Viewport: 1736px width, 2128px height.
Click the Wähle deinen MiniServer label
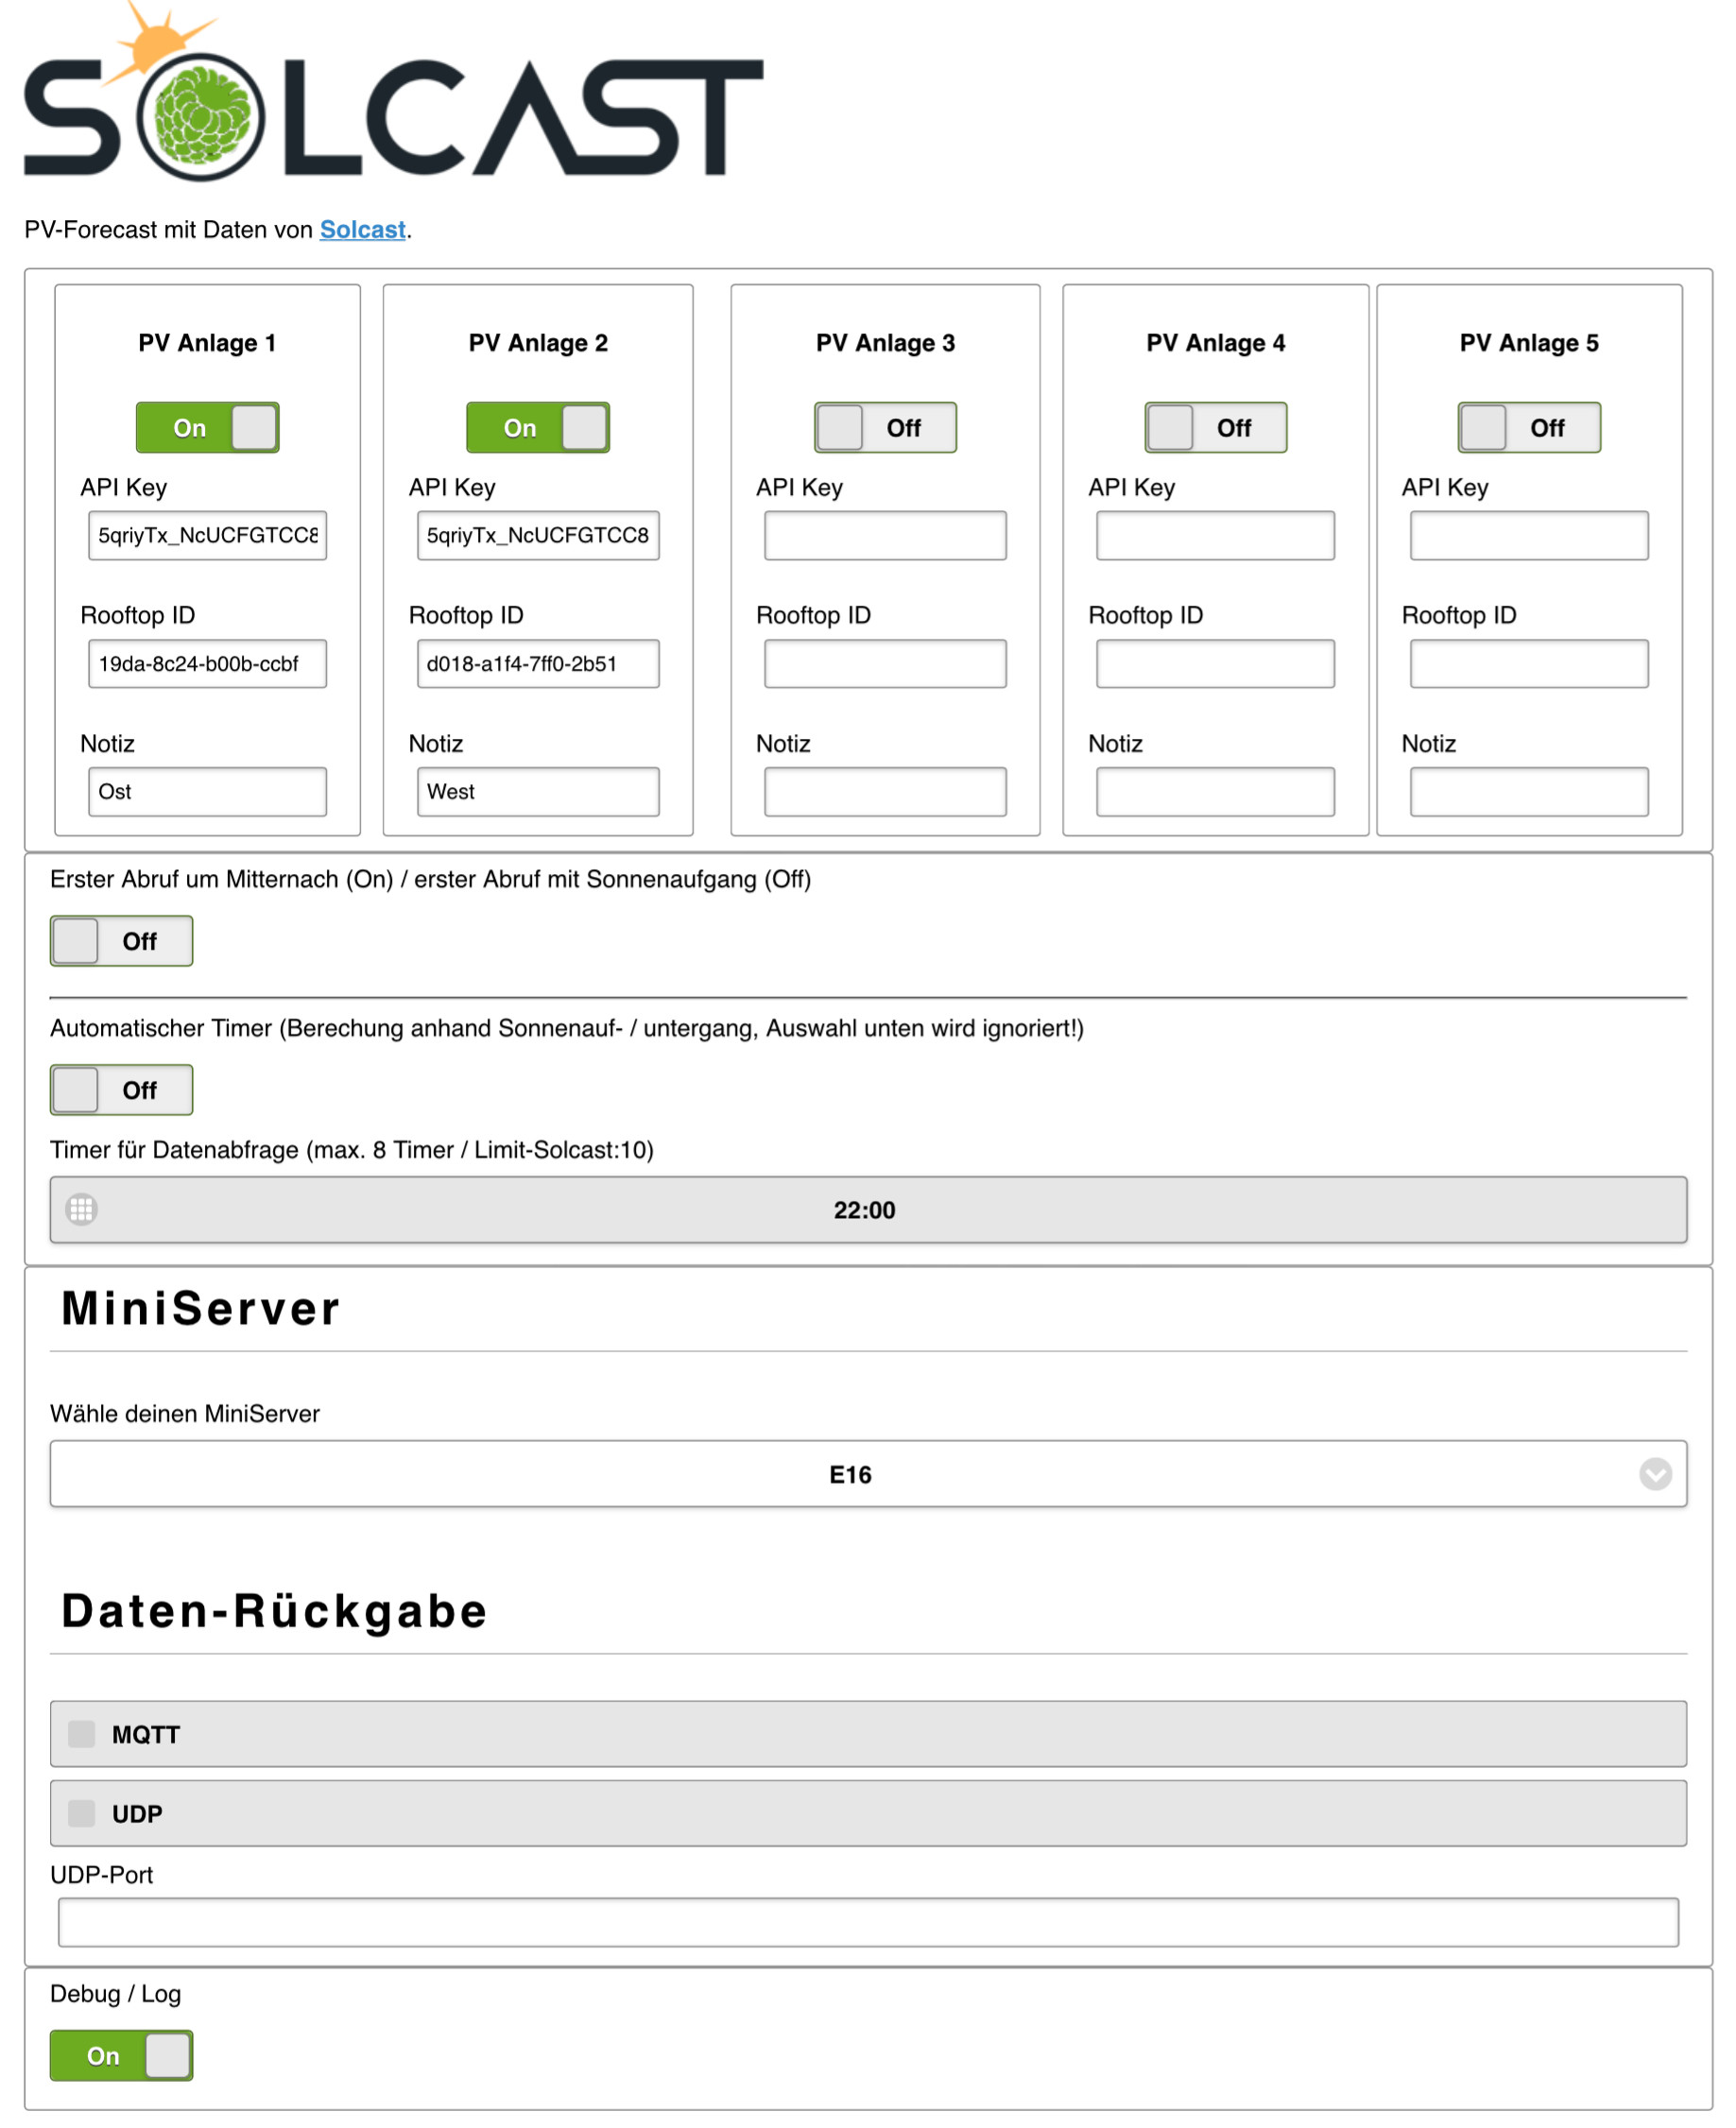[x=185, y=1413]
